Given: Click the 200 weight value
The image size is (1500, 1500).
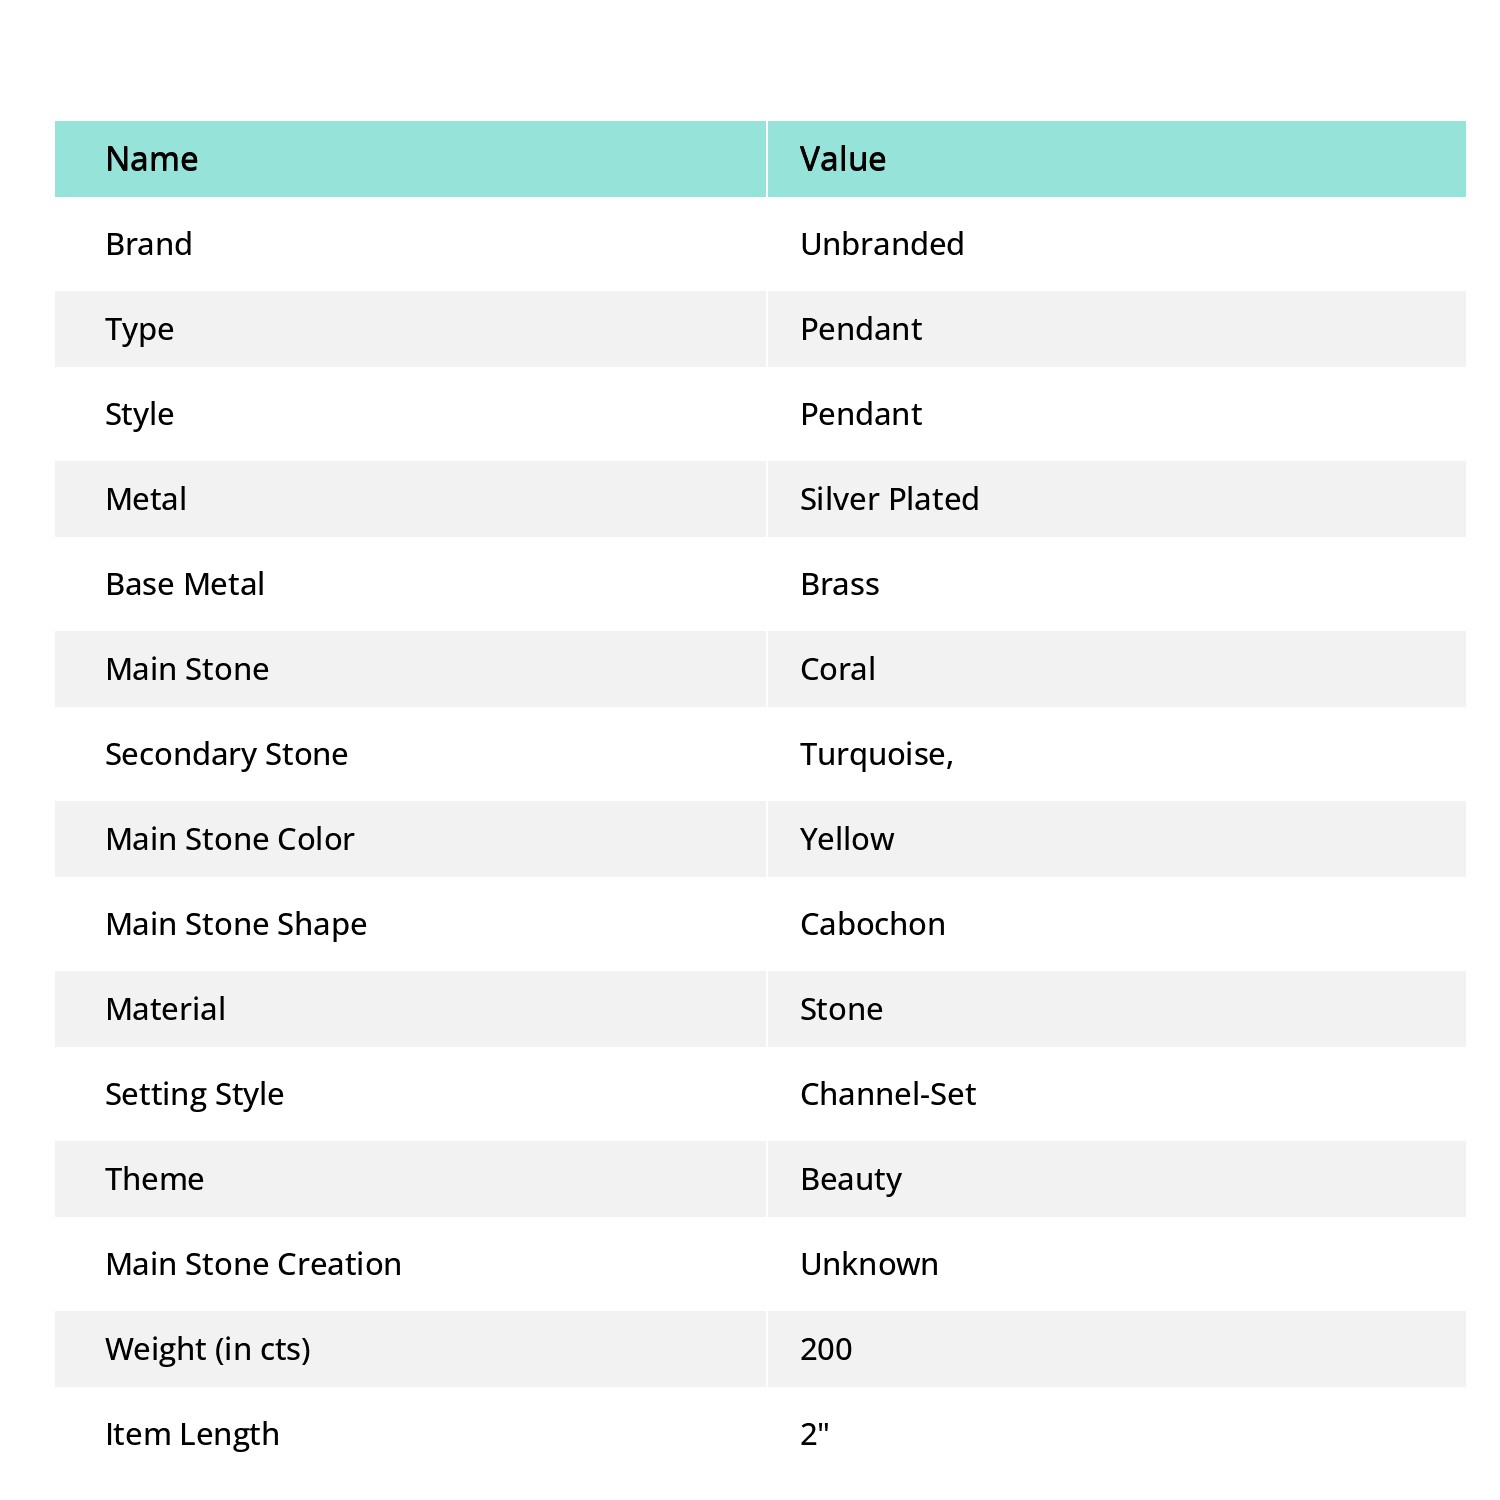Looking at the screenshot, I should (x=826, y=1349).
